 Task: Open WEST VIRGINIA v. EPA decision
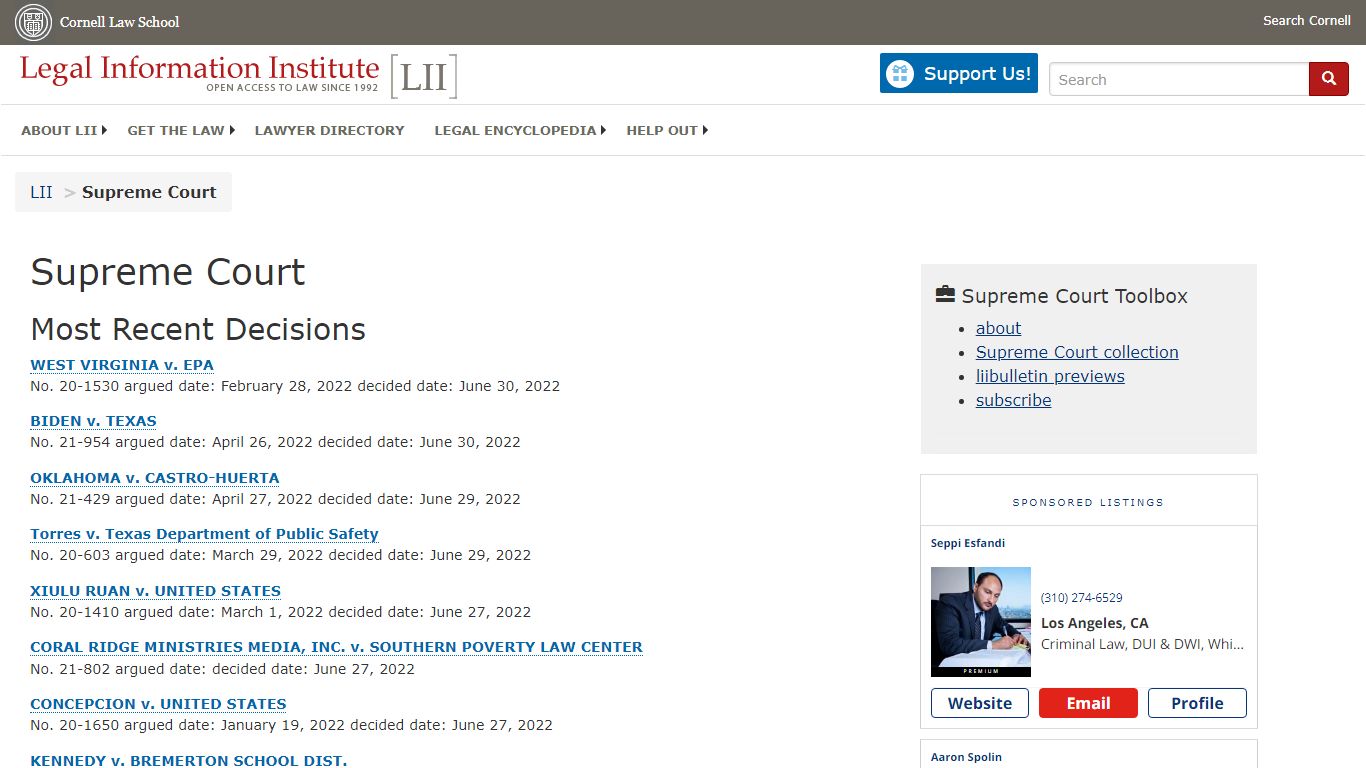[x=122, y=365]
